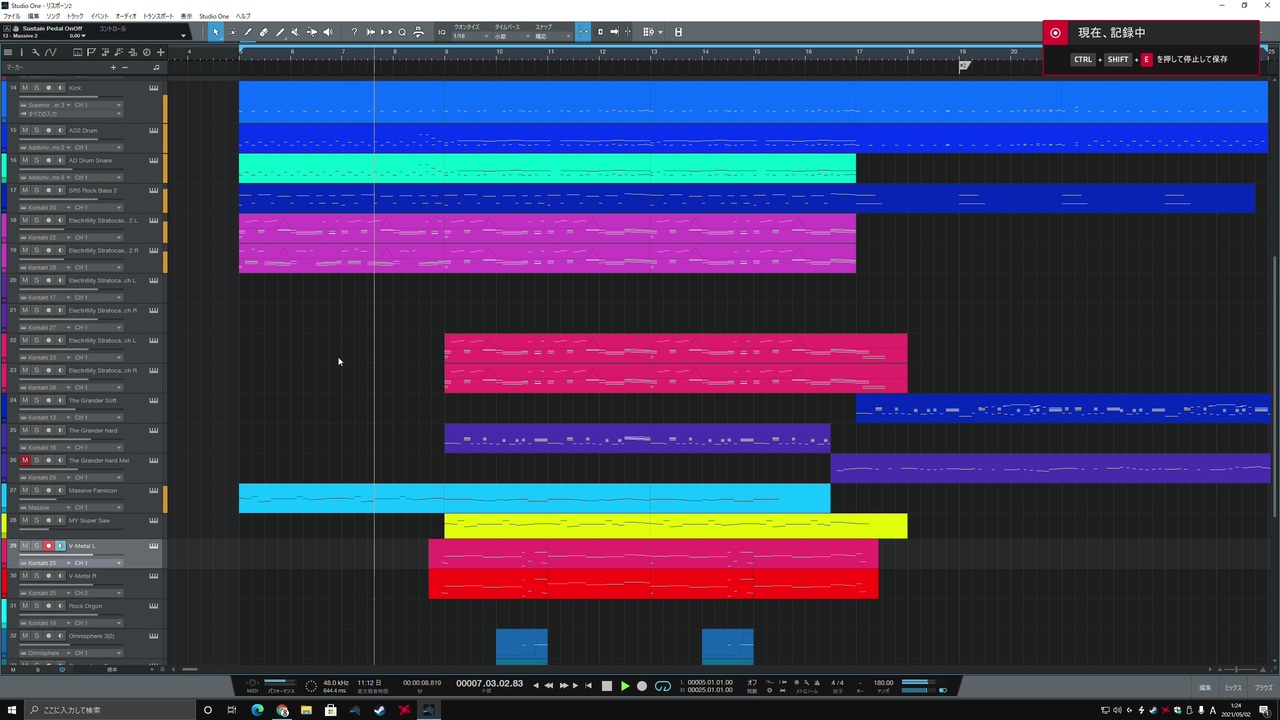Solo the Massive Famicon track
The image size is (1280, 720).
click(37, 490)
